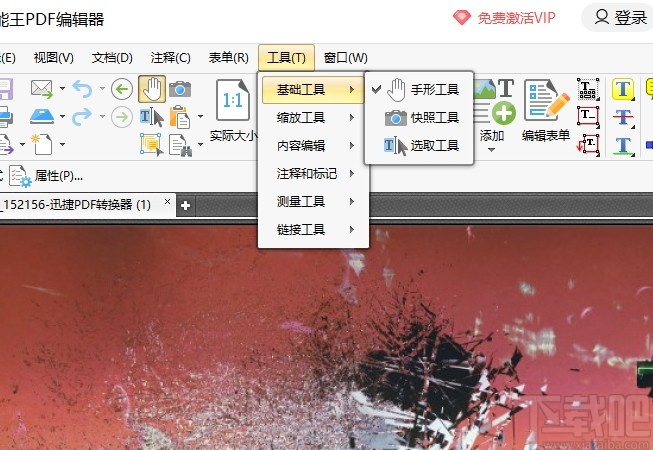Screen dimensions: 653x450
Task: Select the typewriter text tool icon
Action: 588,89
